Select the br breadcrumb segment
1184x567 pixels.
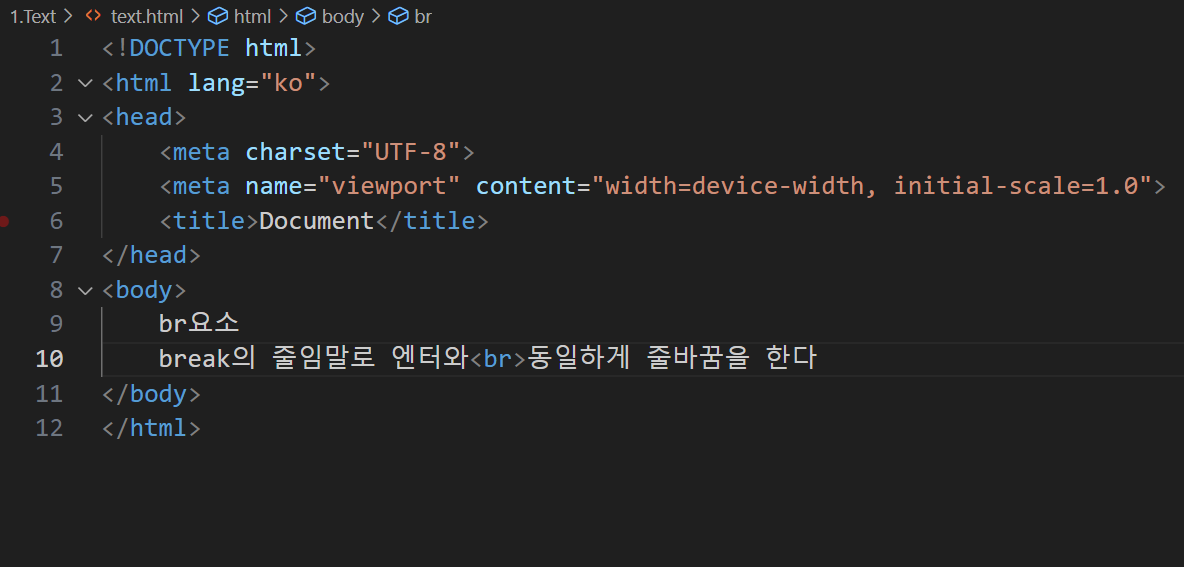tap(423, 17)
